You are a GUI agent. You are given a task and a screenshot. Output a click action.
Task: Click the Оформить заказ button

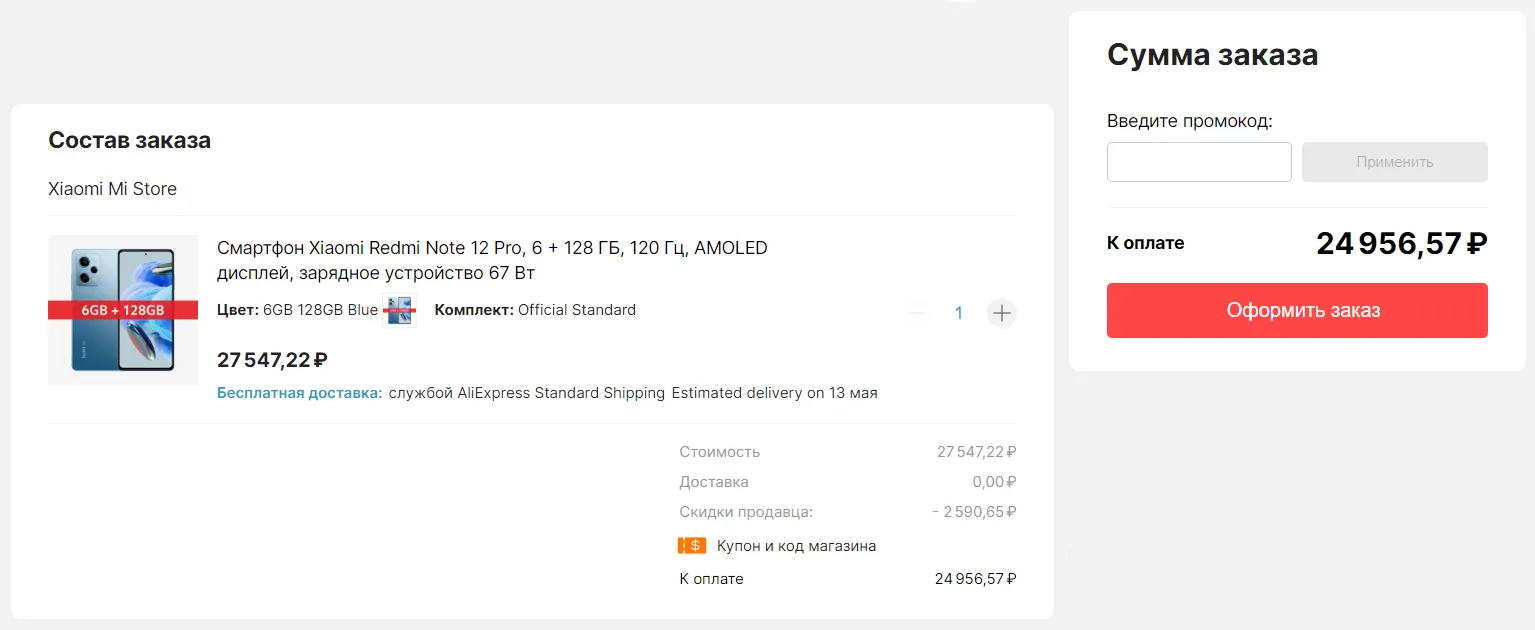(x=1296, y=310)
